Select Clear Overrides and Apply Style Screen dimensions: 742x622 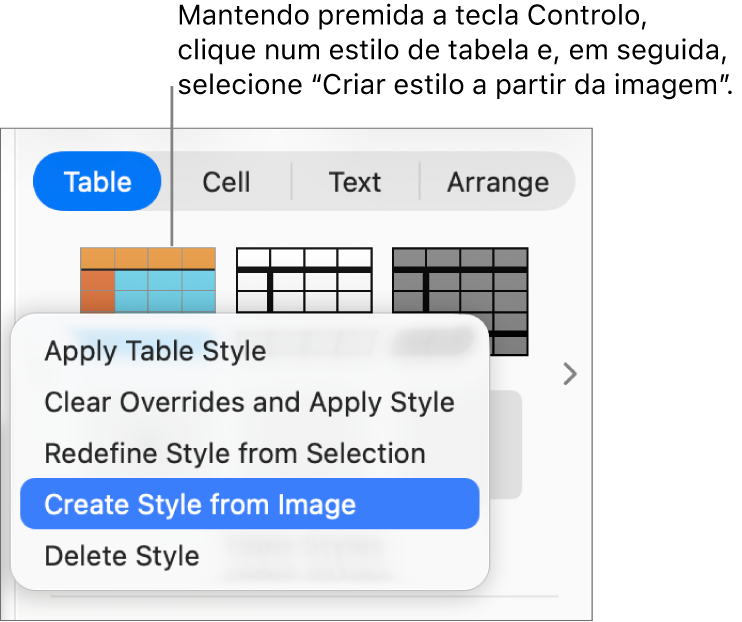point(249,402)
